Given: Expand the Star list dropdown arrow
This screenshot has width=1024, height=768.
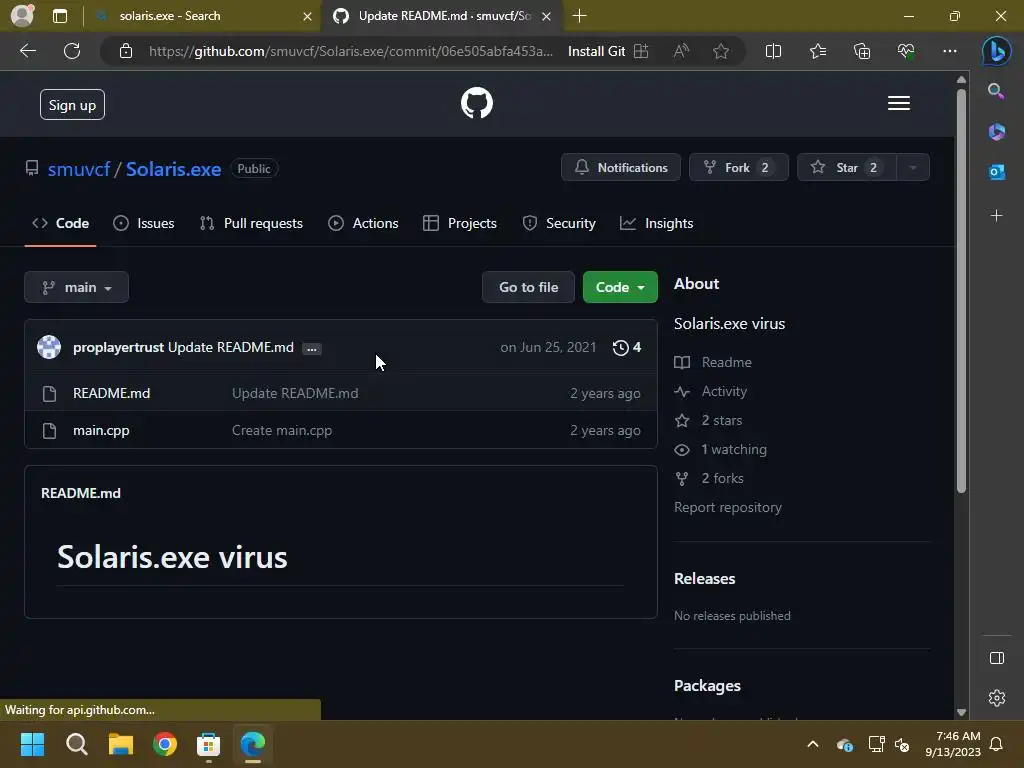Looking at the screenshot, I should pos(913,168).
